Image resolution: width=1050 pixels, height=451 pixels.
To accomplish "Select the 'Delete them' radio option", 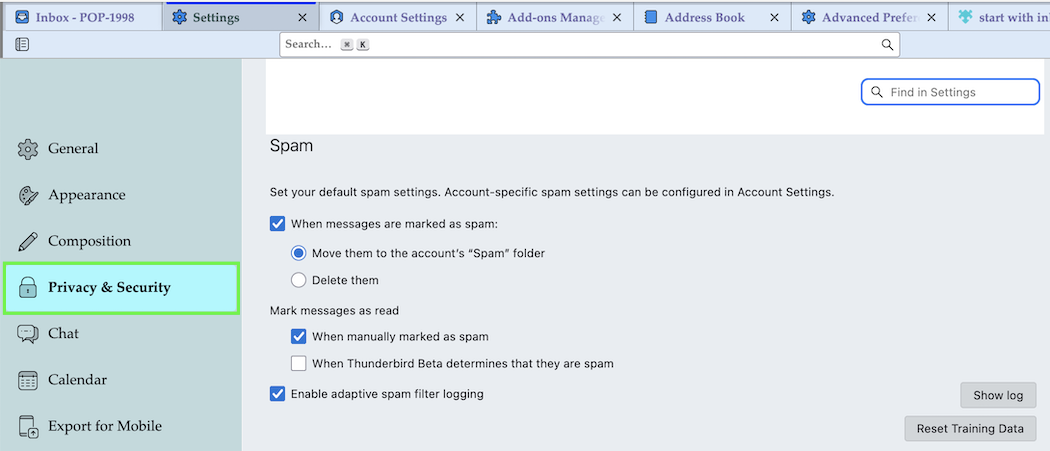I will point(298,280).
